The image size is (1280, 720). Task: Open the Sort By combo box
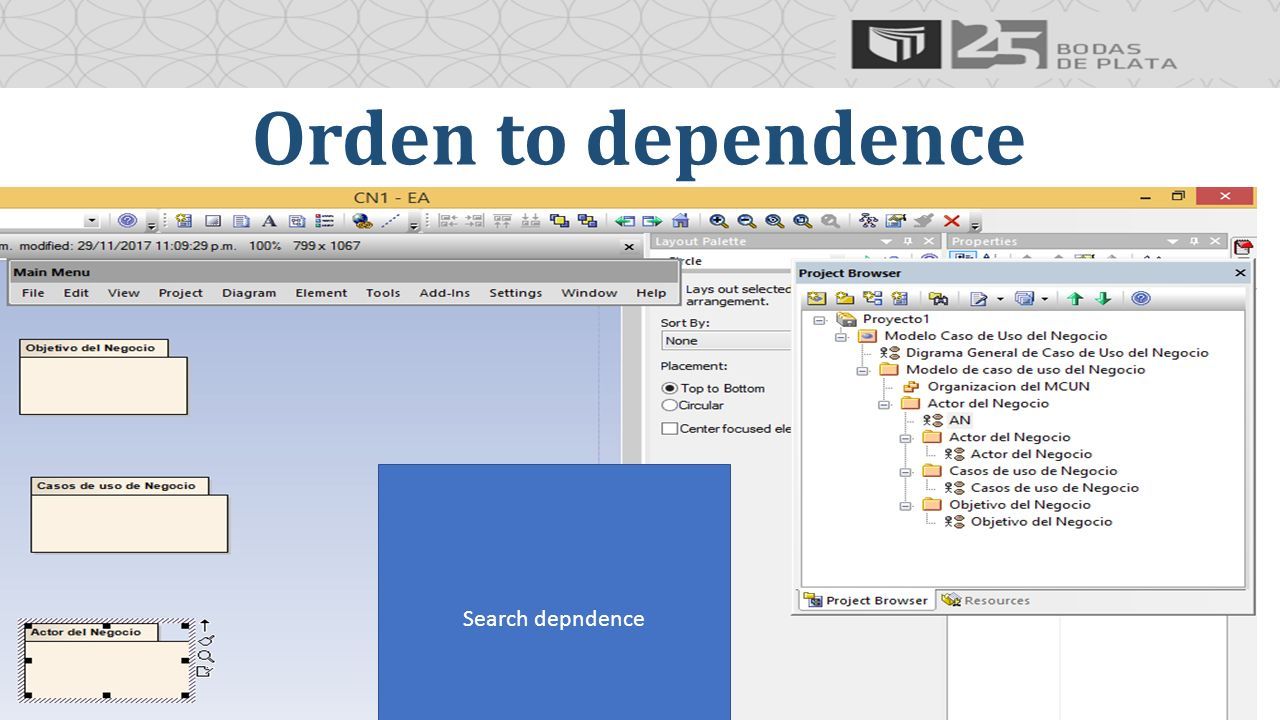pos(726,340)
